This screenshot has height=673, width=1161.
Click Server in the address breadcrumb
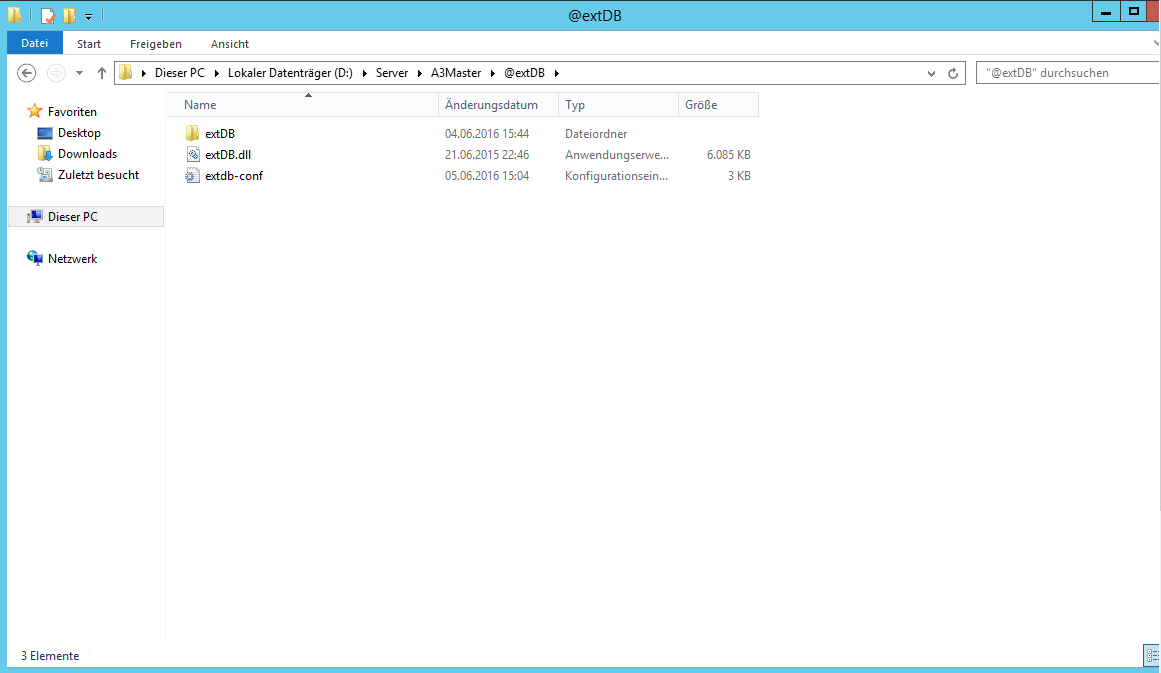tap(392, 73)
